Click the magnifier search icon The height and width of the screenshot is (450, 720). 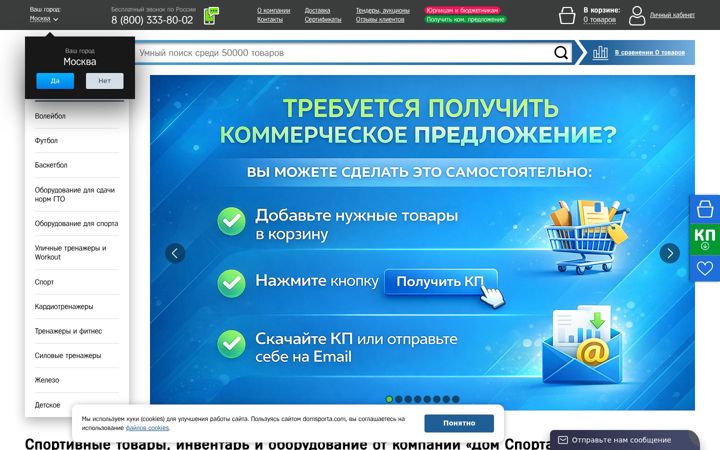(561, 52)
